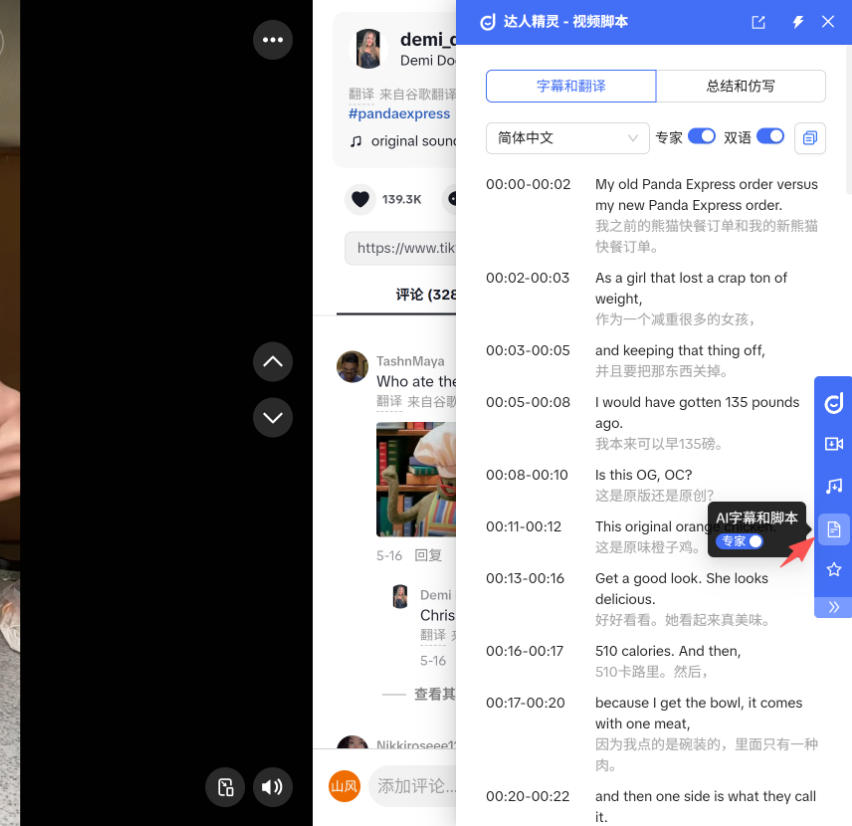
Task: Click subtitle "and keeping that thing off,"
Action: [x=680, y=351]
